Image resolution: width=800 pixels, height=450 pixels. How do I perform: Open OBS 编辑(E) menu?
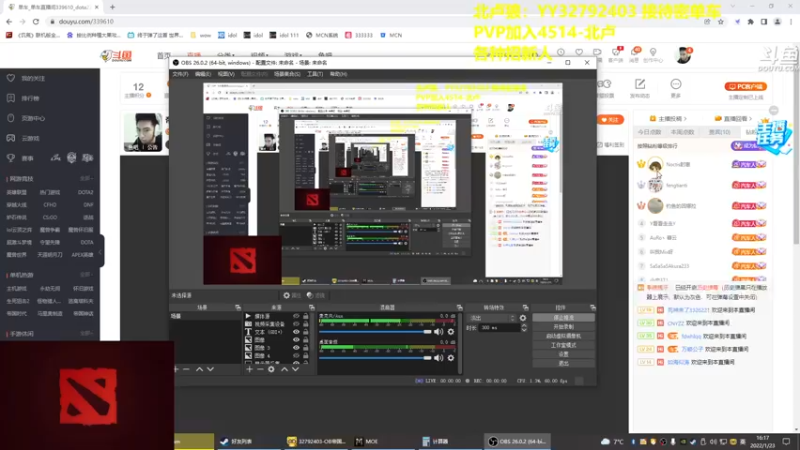[x=203, y=74]
